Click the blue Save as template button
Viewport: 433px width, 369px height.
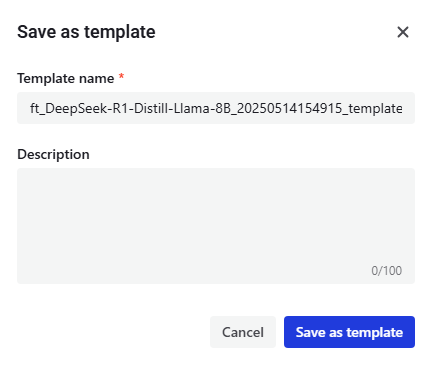coord(349,332)
